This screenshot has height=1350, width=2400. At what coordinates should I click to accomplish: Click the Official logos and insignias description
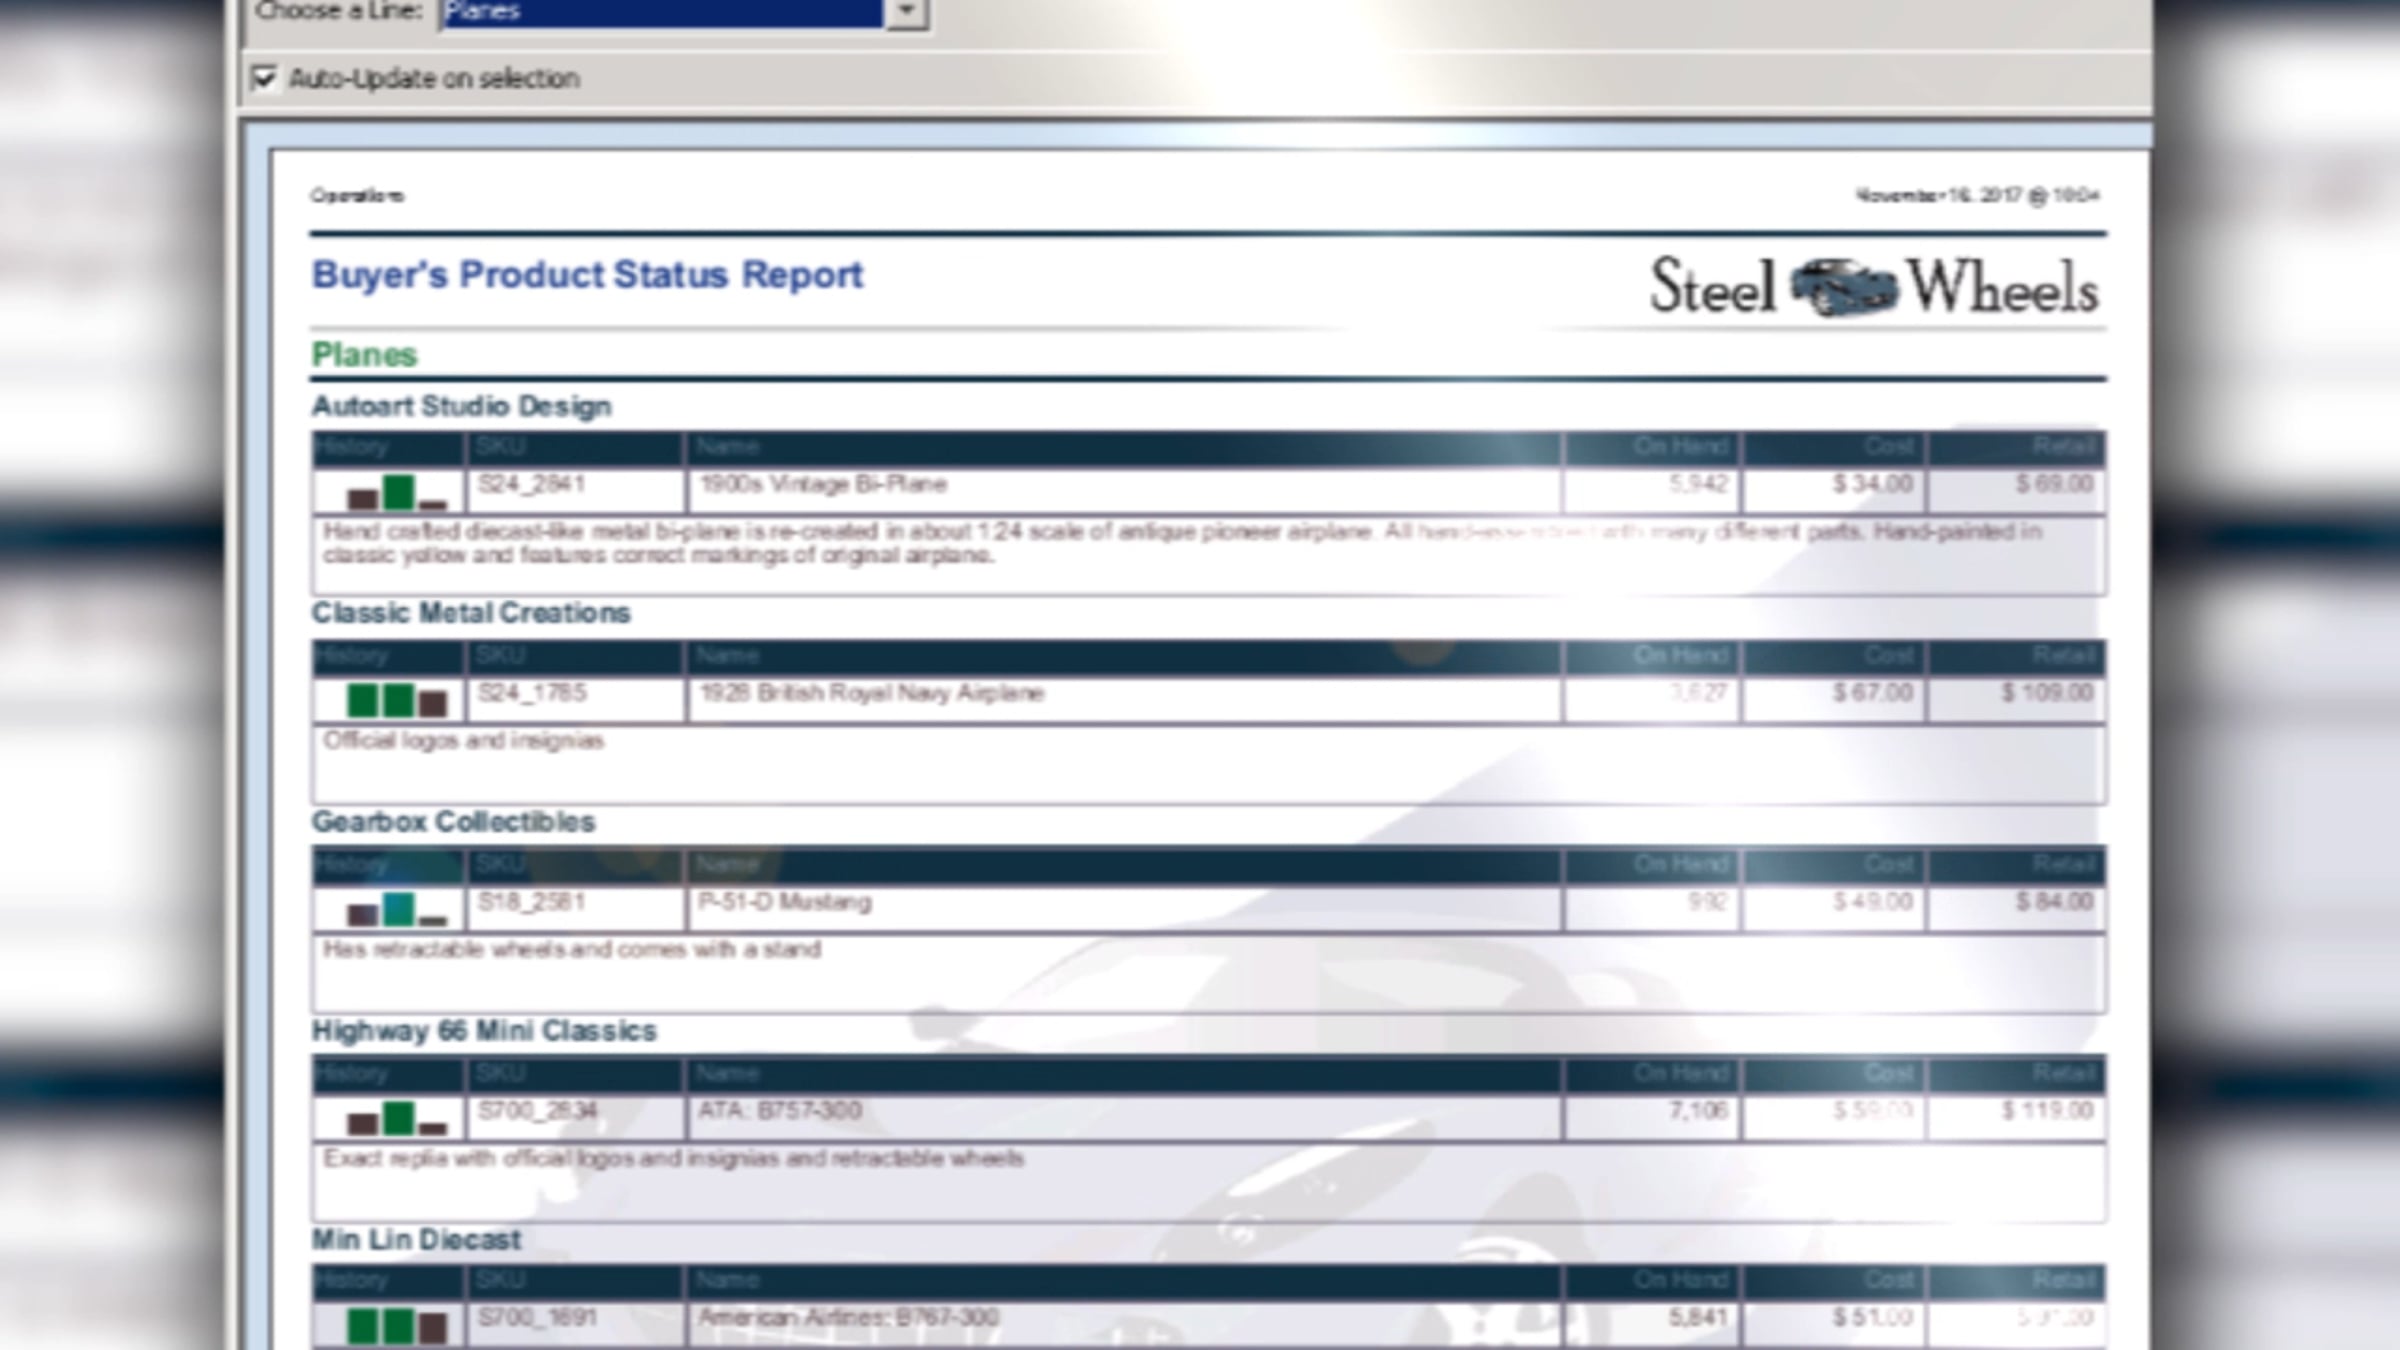pyautogui.click(x=463, y=741)
